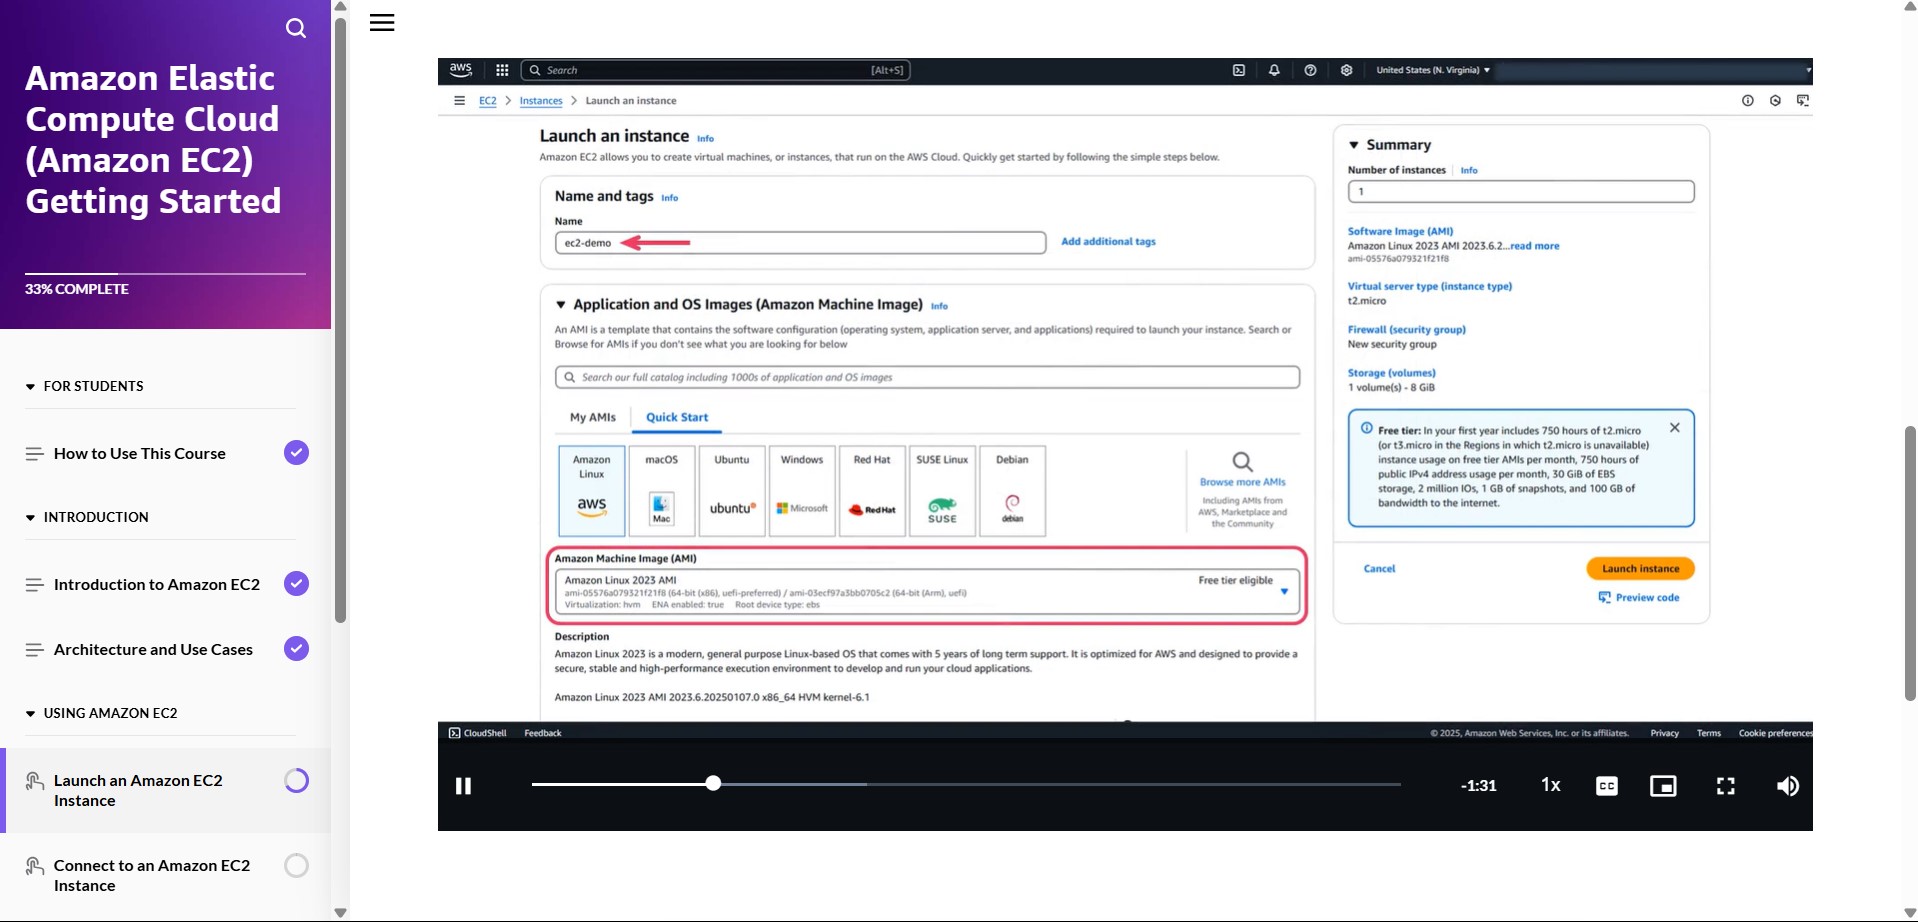
Task: Open the Firewall (security group) link
Action: point(1406,329)
